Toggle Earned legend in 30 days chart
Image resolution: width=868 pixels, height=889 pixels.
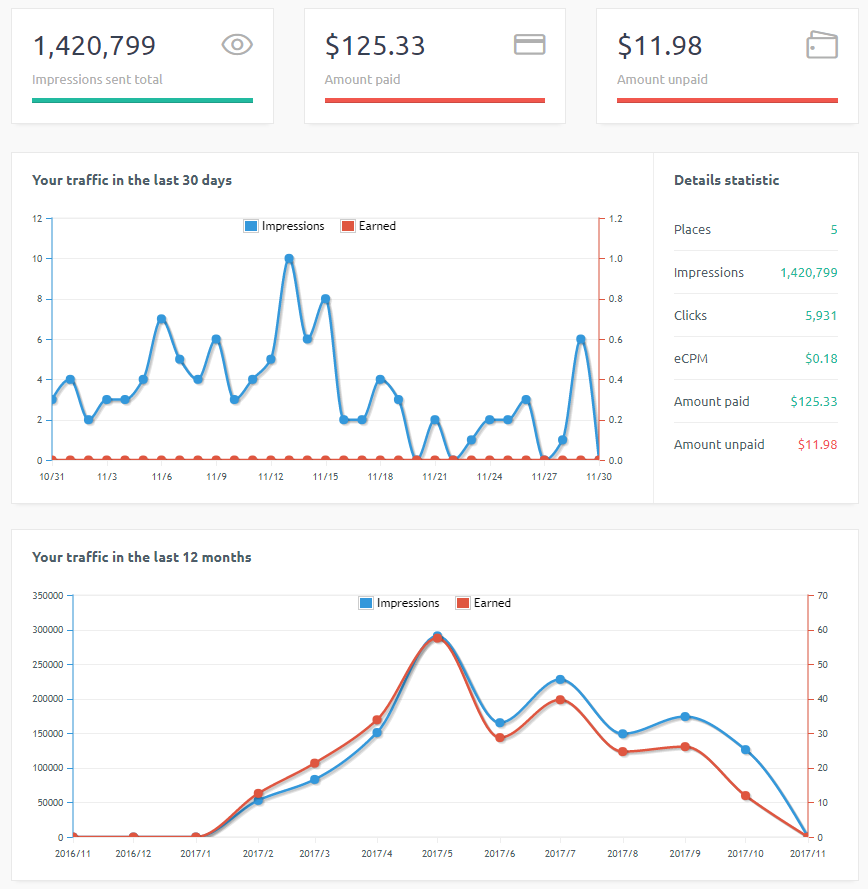pos(368,226)
